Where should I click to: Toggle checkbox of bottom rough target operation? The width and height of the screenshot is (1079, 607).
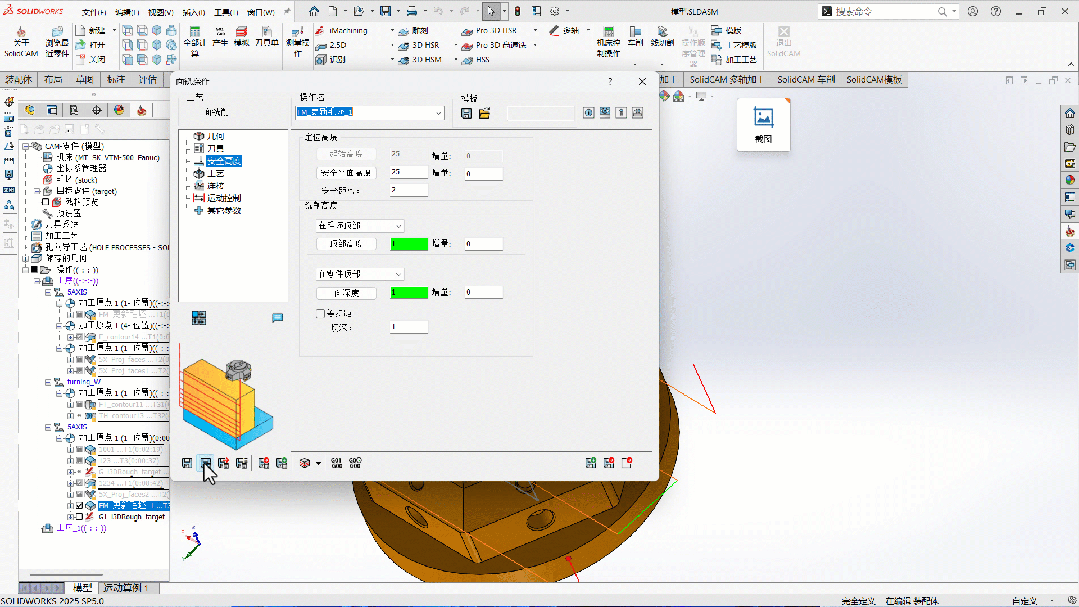pos(79,517)
